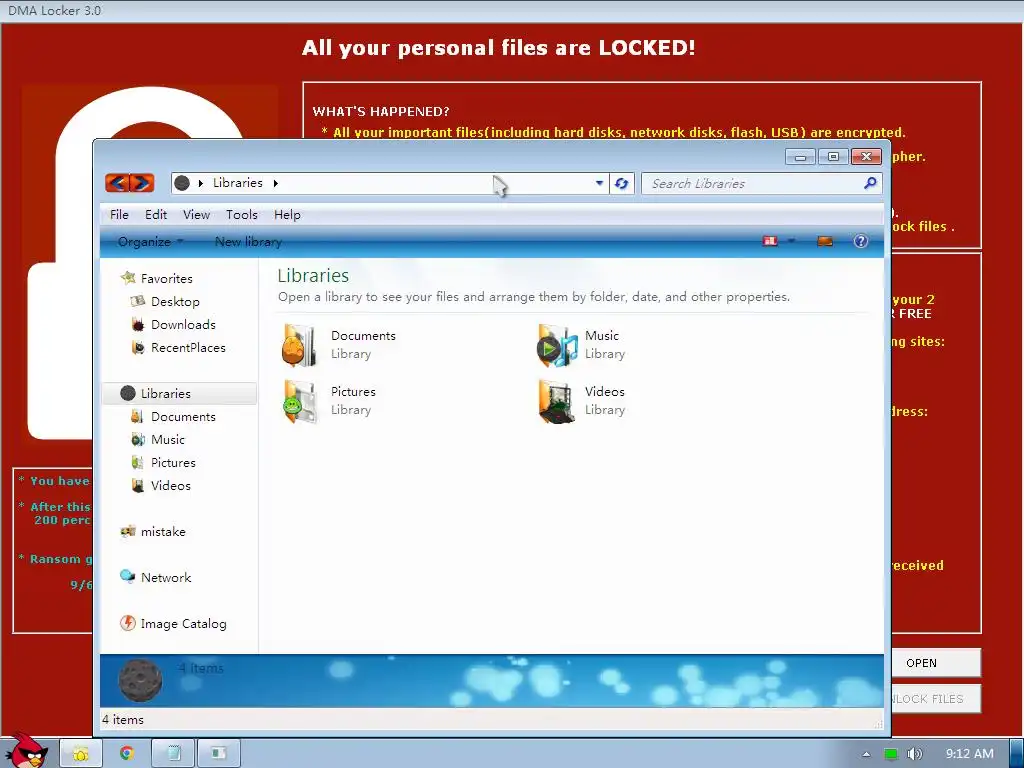The image size is (1024, 768).
Task: Open the notepad taskbar icon
Action: tap(174, 753)
